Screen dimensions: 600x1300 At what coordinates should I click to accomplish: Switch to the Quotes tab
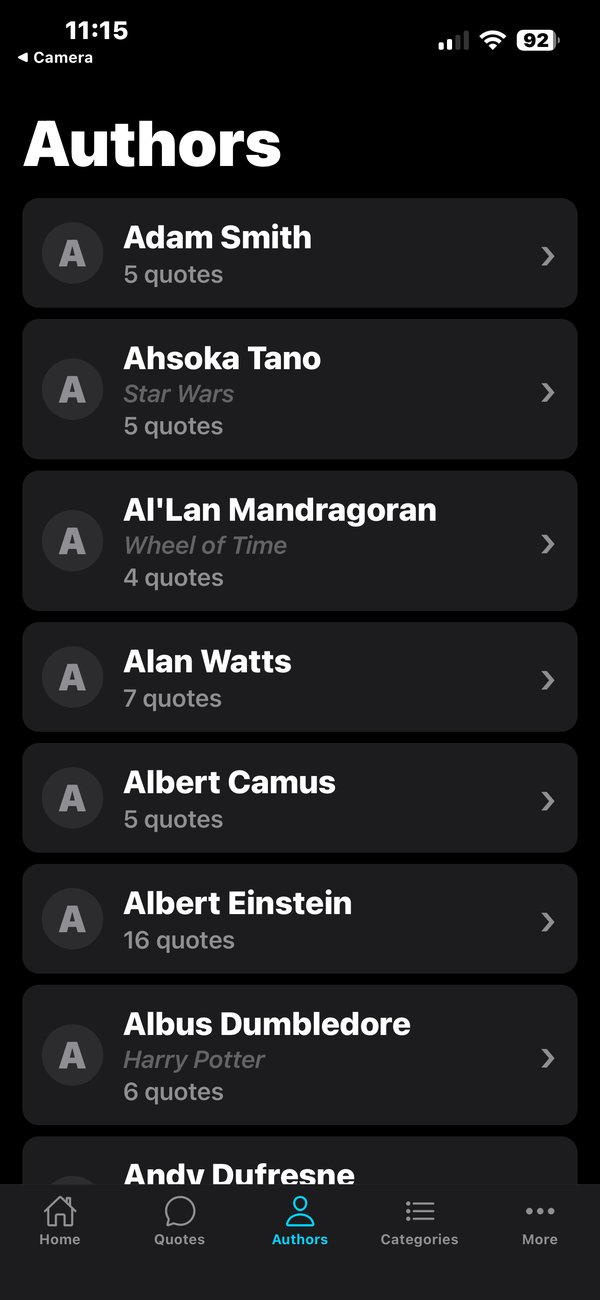coord(179,1220)
